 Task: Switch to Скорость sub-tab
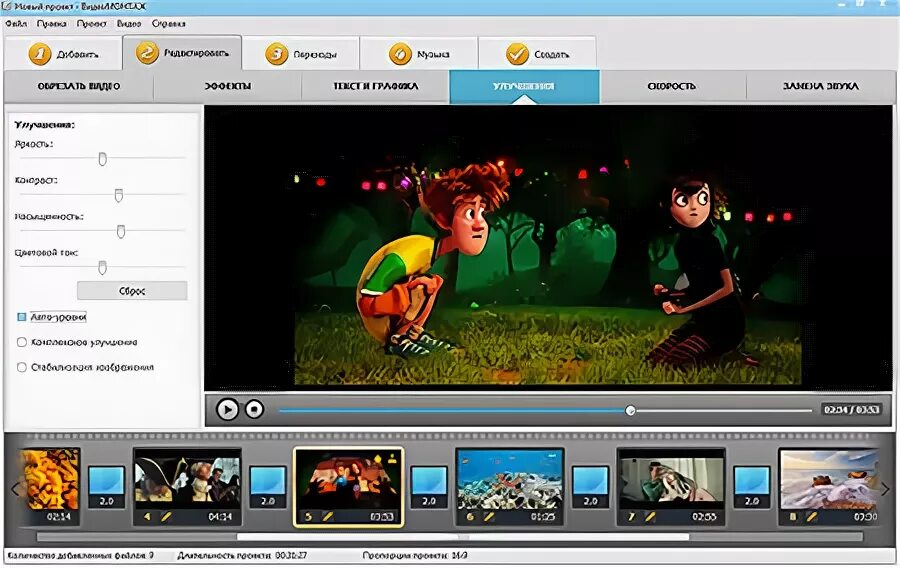672,86
